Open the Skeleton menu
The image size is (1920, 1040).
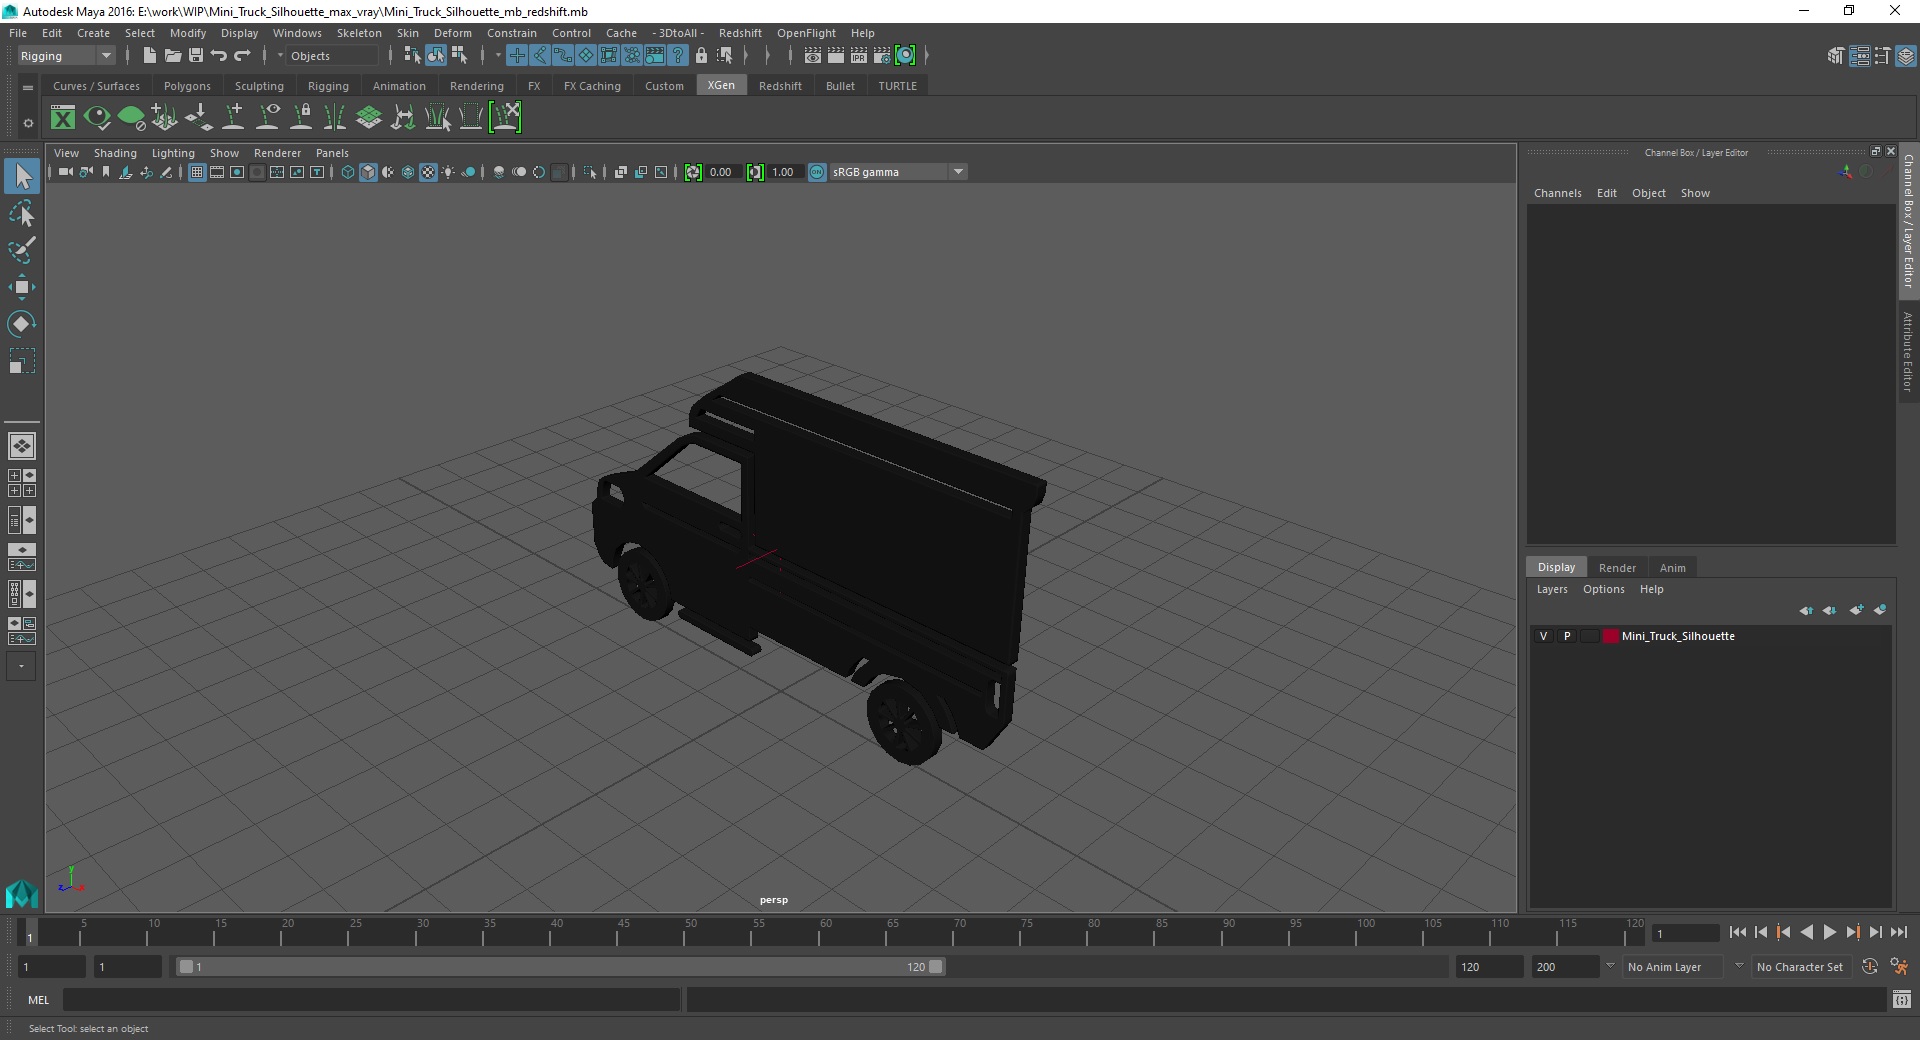(359, 33)
